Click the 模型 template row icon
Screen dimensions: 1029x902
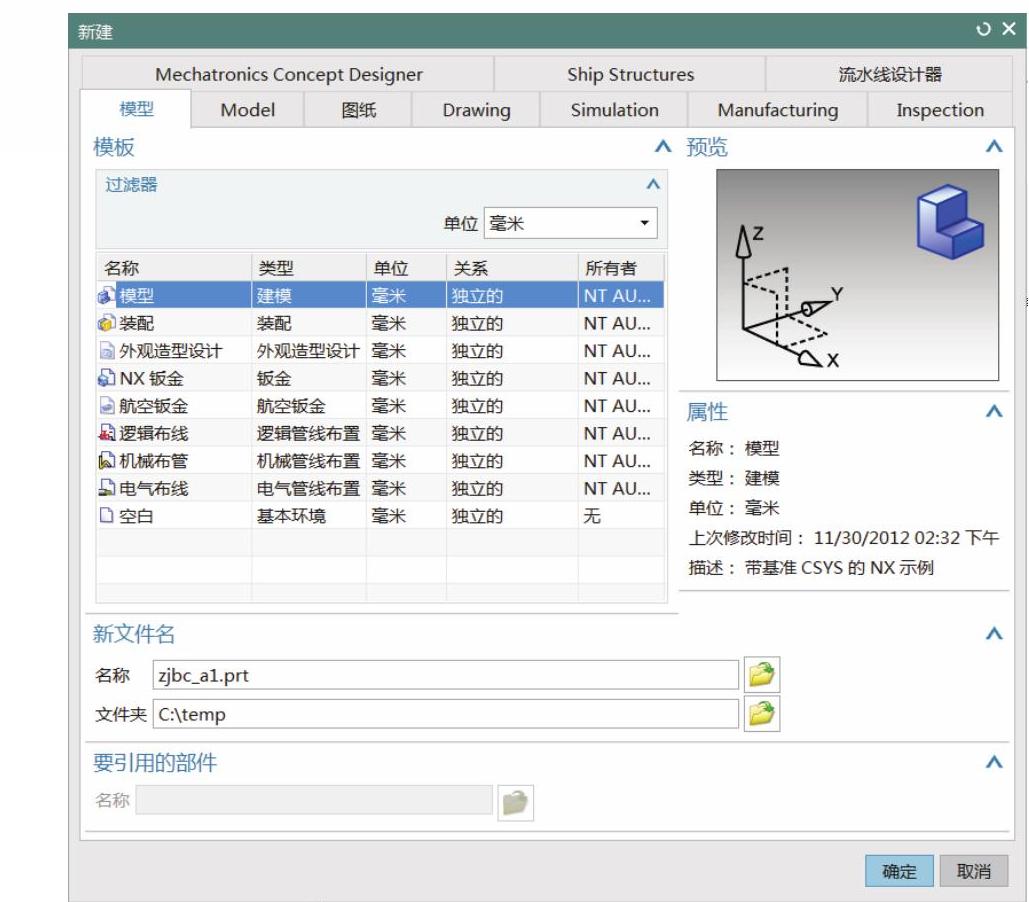(106, 295)
